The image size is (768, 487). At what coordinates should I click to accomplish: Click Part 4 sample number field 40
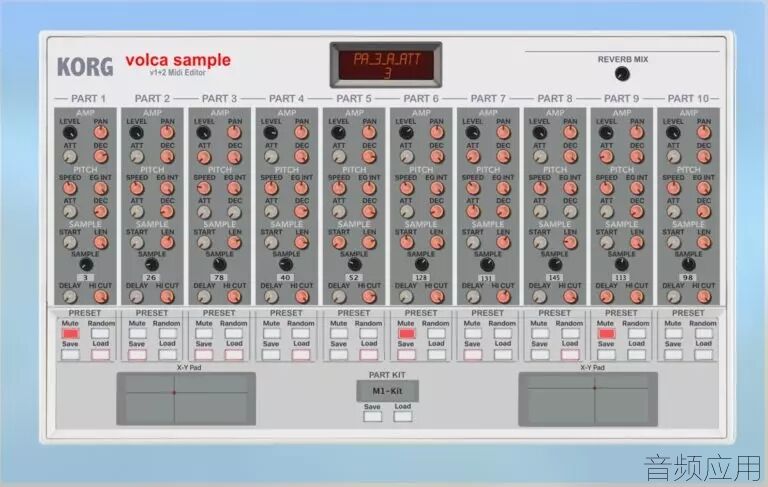pos(286,278)
